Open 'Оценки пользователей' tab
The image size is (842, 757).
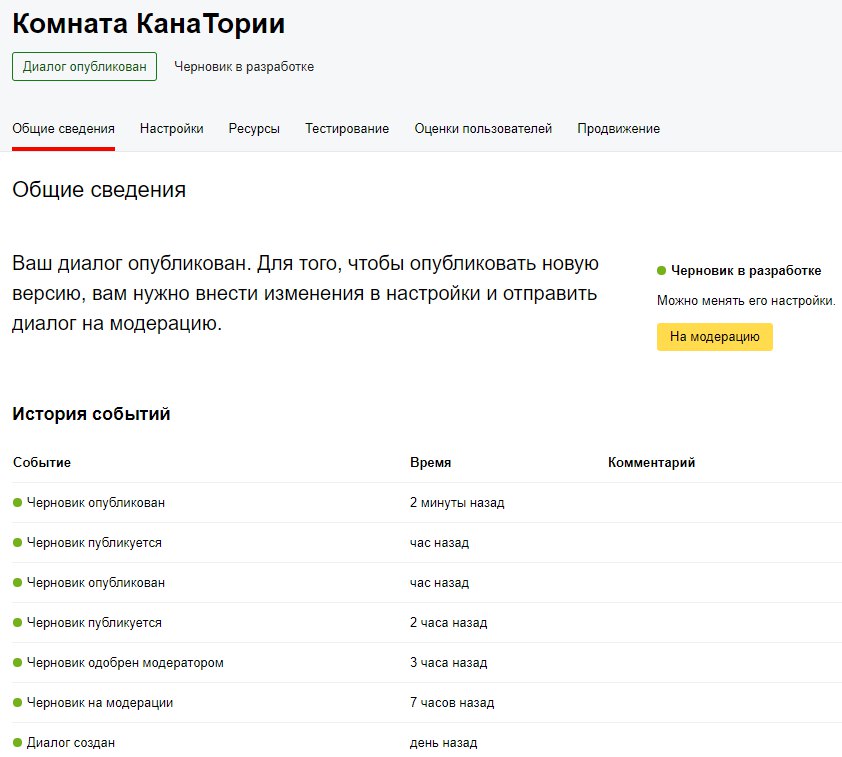coord(483,129)
